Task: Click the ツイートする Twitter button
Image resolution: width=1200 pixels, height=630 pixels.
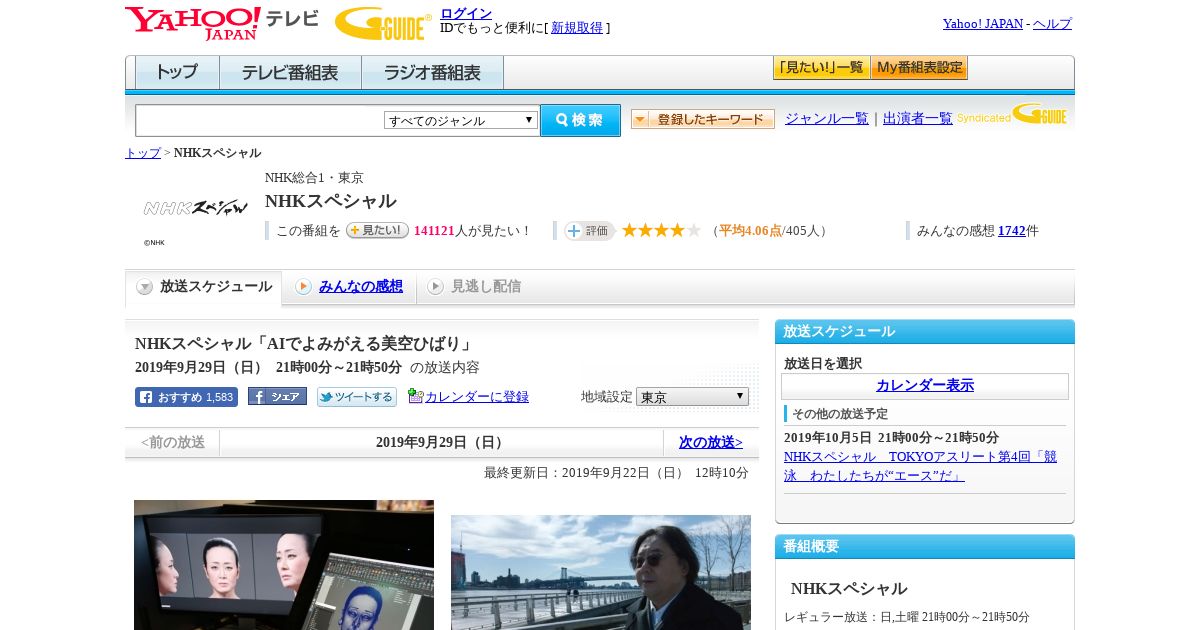Action: pyautogui.click(x=357, y=397)
